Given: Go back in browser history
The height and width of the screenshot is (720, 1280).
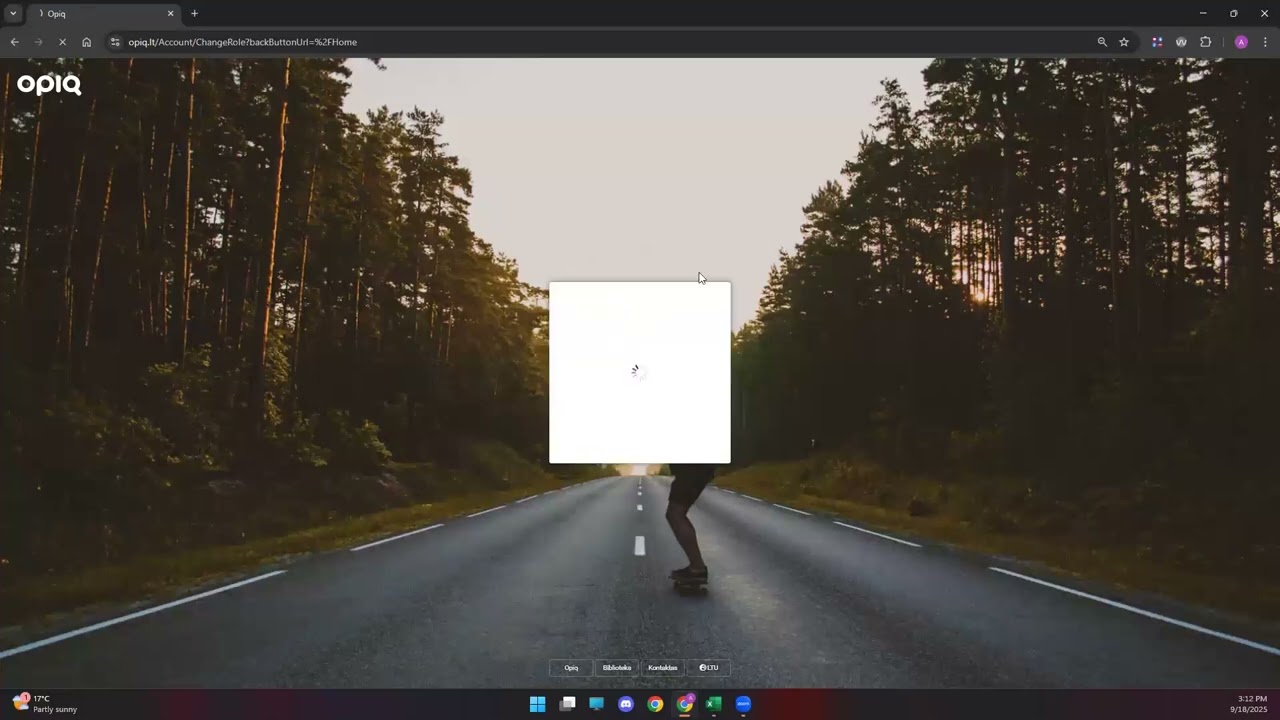Looking at the screenshot, I should pyautogui.click(x=14, y=42).
